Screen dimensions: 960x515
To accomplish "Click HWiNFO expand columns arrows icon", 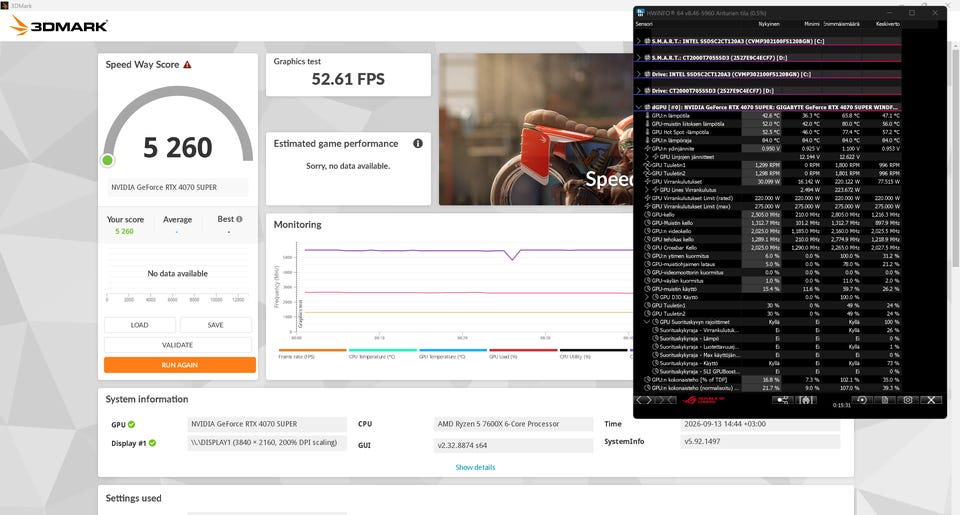I will [x=644, y=400].
